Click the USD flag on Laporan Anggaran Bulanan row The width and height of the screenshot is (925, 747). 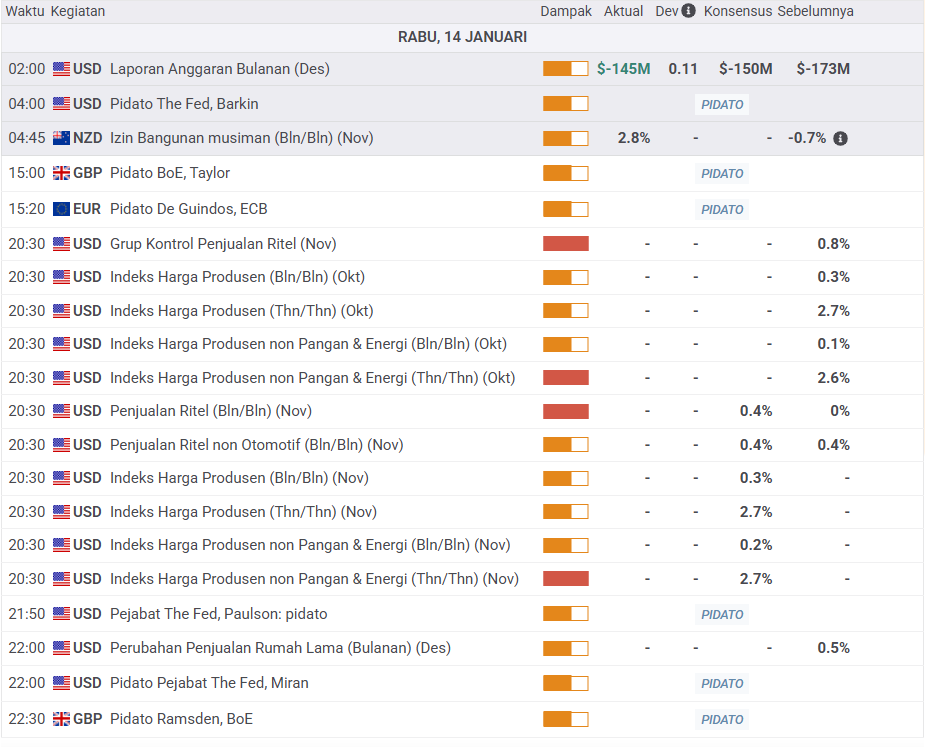[x=62, y=69]
